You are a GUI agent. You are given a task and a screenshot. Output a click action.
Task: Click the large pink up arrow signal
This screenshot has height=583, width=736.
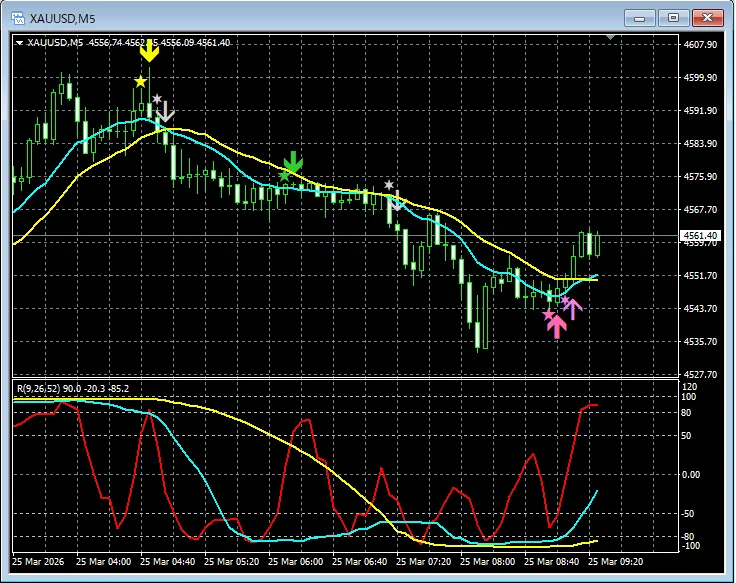[557, 326]
